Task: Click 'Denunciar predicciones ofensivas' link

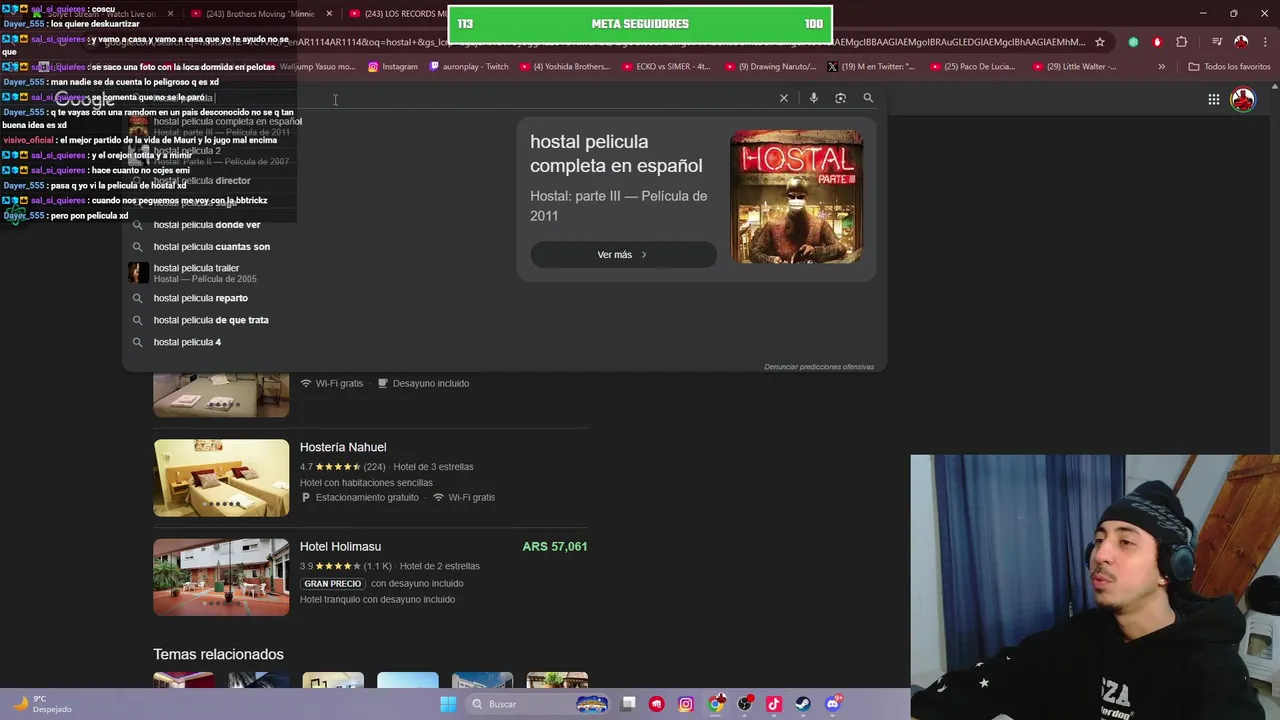Action: 819,367
